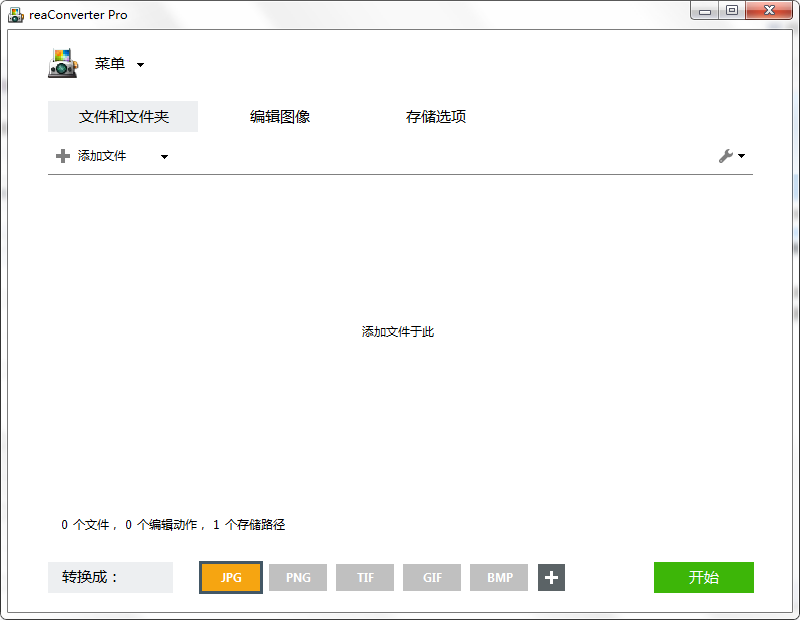Image resolution: width=800 pixels, height=620 pixels.
Task: Add more formats with plus button
Action: point(551,578)
